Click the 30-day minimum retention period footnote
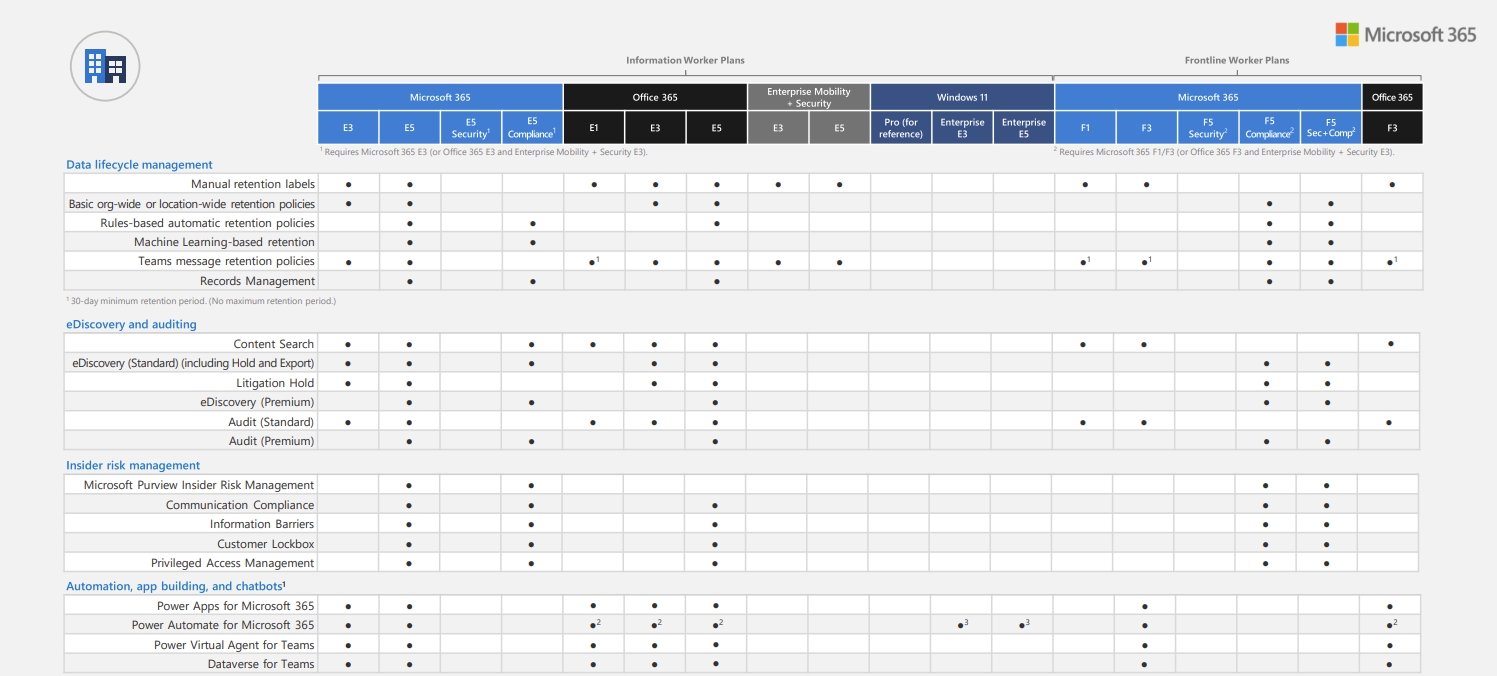Screen dimensions: 1497x676 [x=201, y=300]
